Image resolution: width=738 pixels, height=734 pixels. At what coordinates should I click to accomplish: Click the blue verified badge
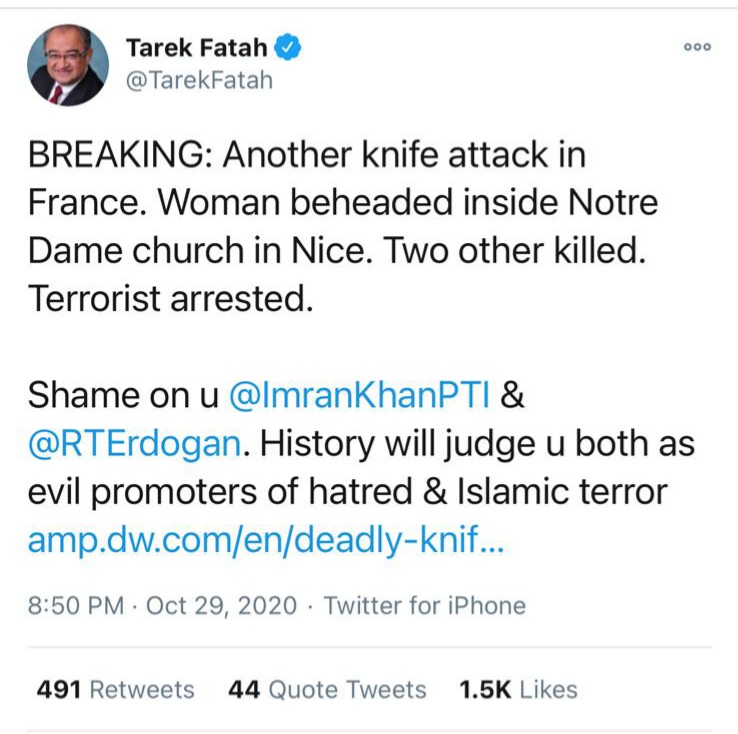289,47
